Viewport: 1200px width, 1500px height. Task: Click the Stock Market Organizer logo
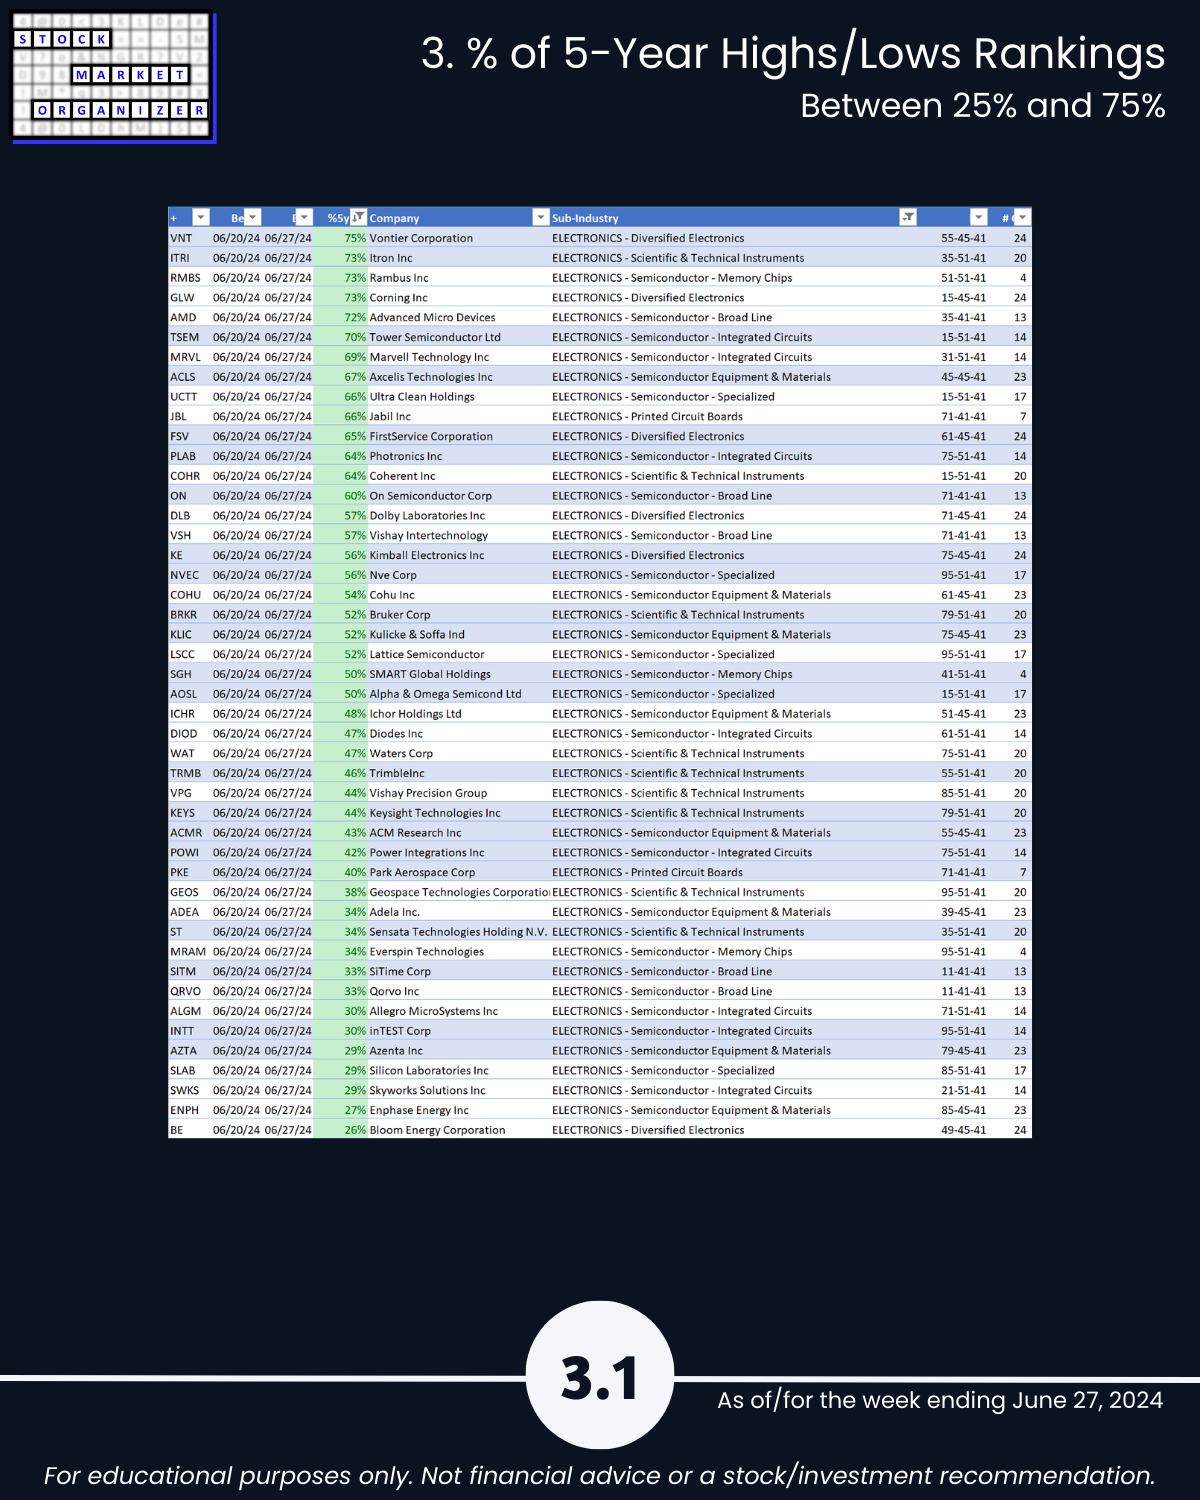[113, 77]
